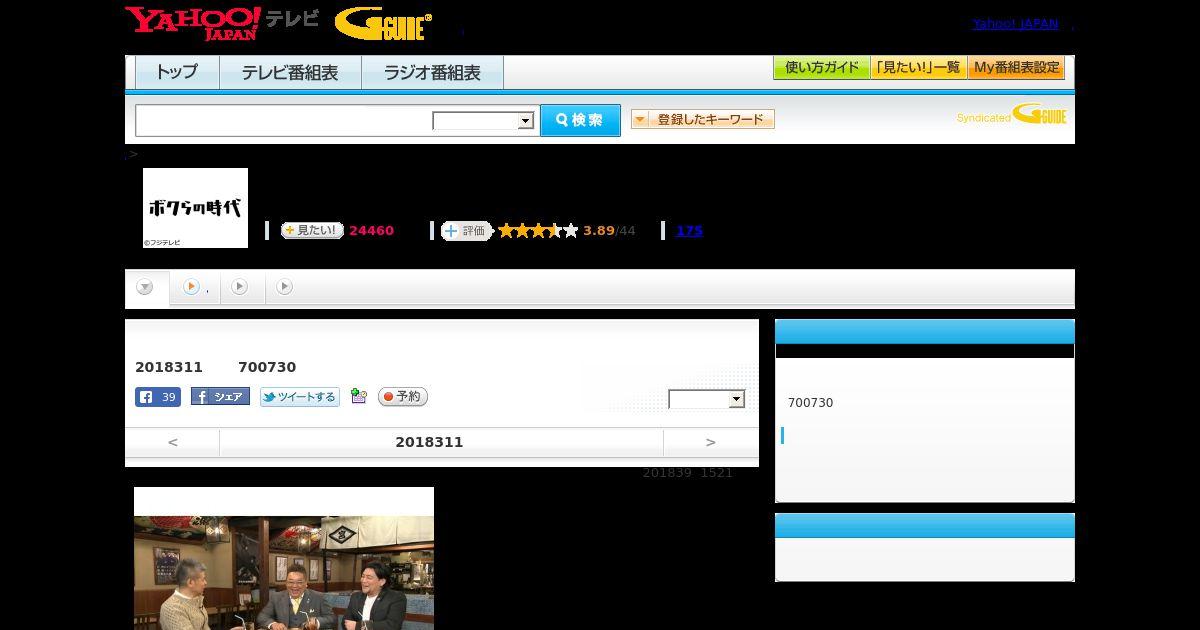
Task: Expand the 登録したキーワード dropdown
Action: pyautogui.click(x=703, y=119)
